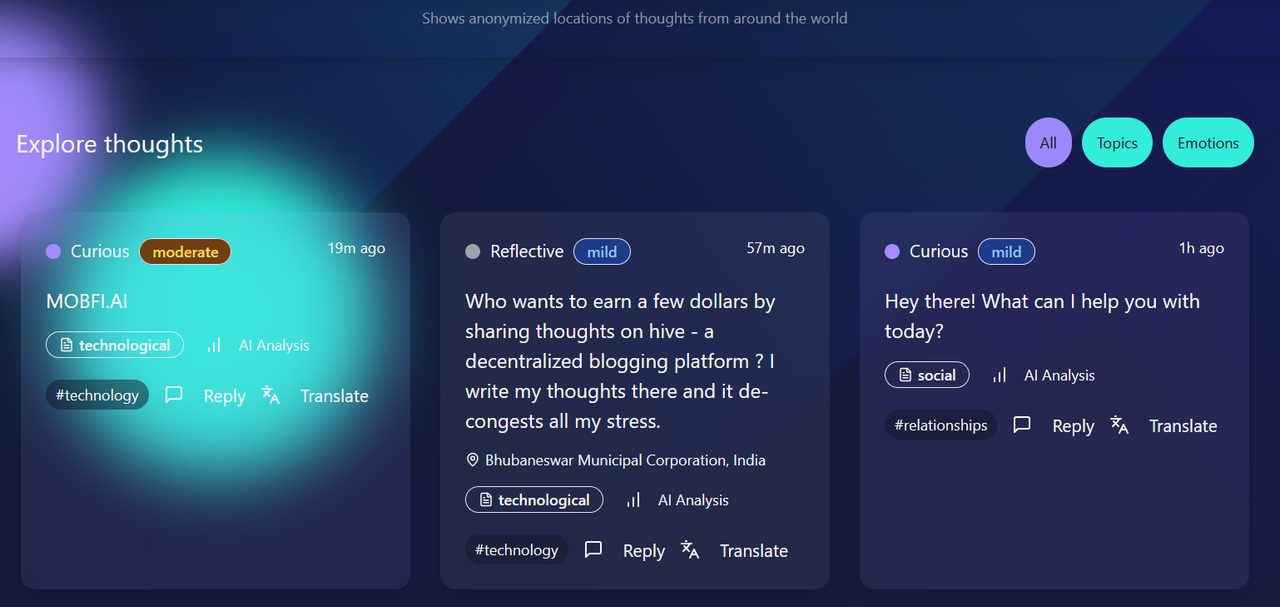This screenshot has height=607, width=1280.
Task: Click the 19m ago timestamp
Action: tap(356, 248)
